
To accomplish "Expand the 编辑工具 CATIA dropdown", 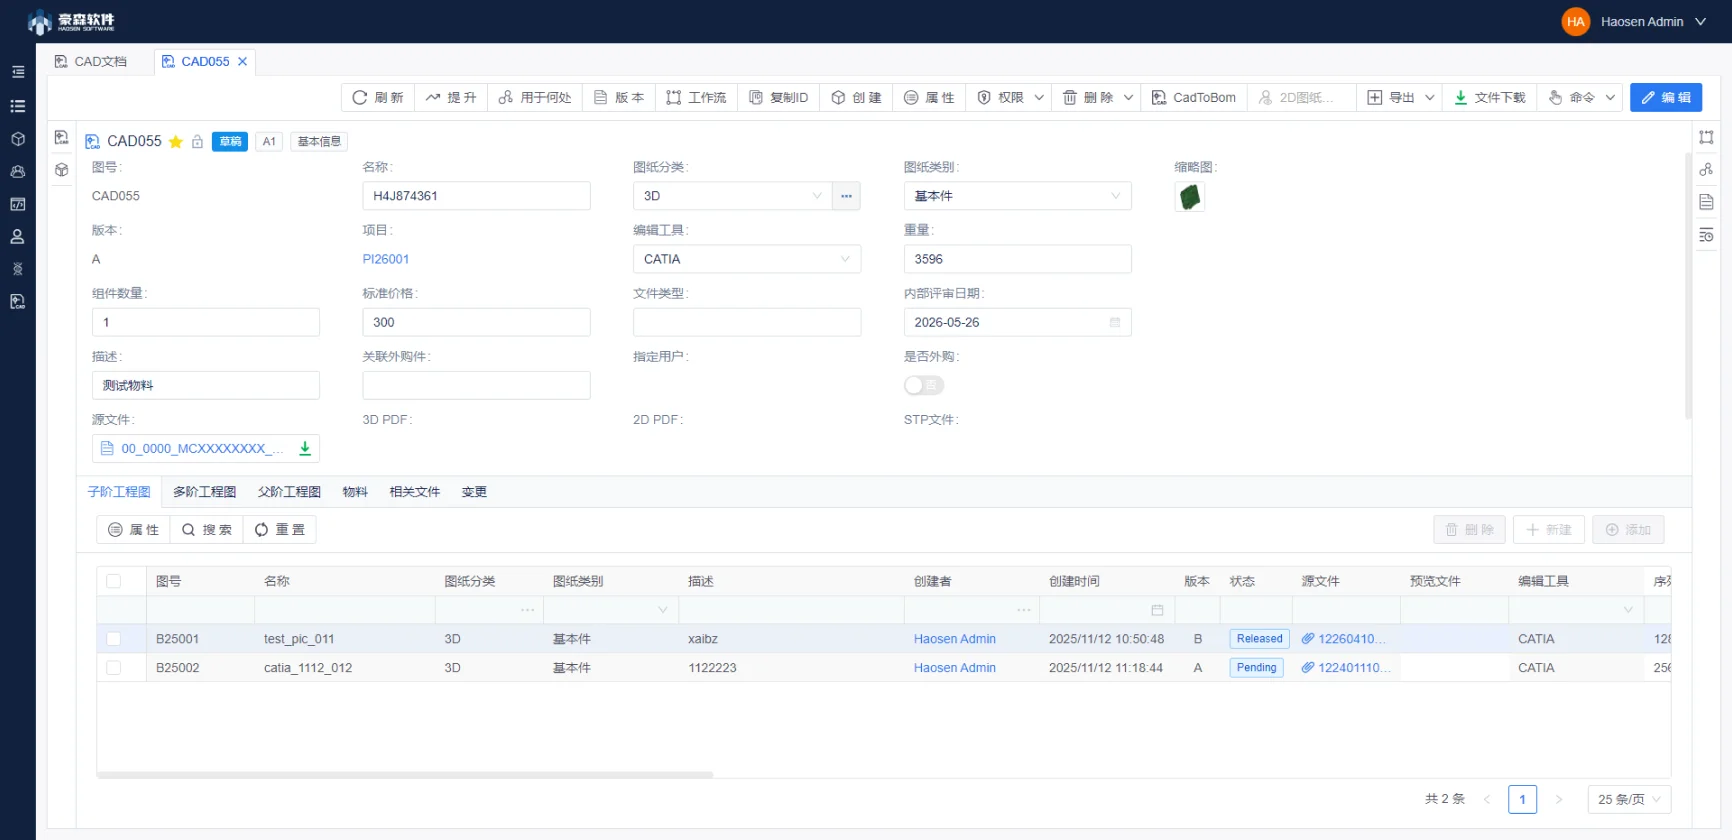I will pos(747,259).
